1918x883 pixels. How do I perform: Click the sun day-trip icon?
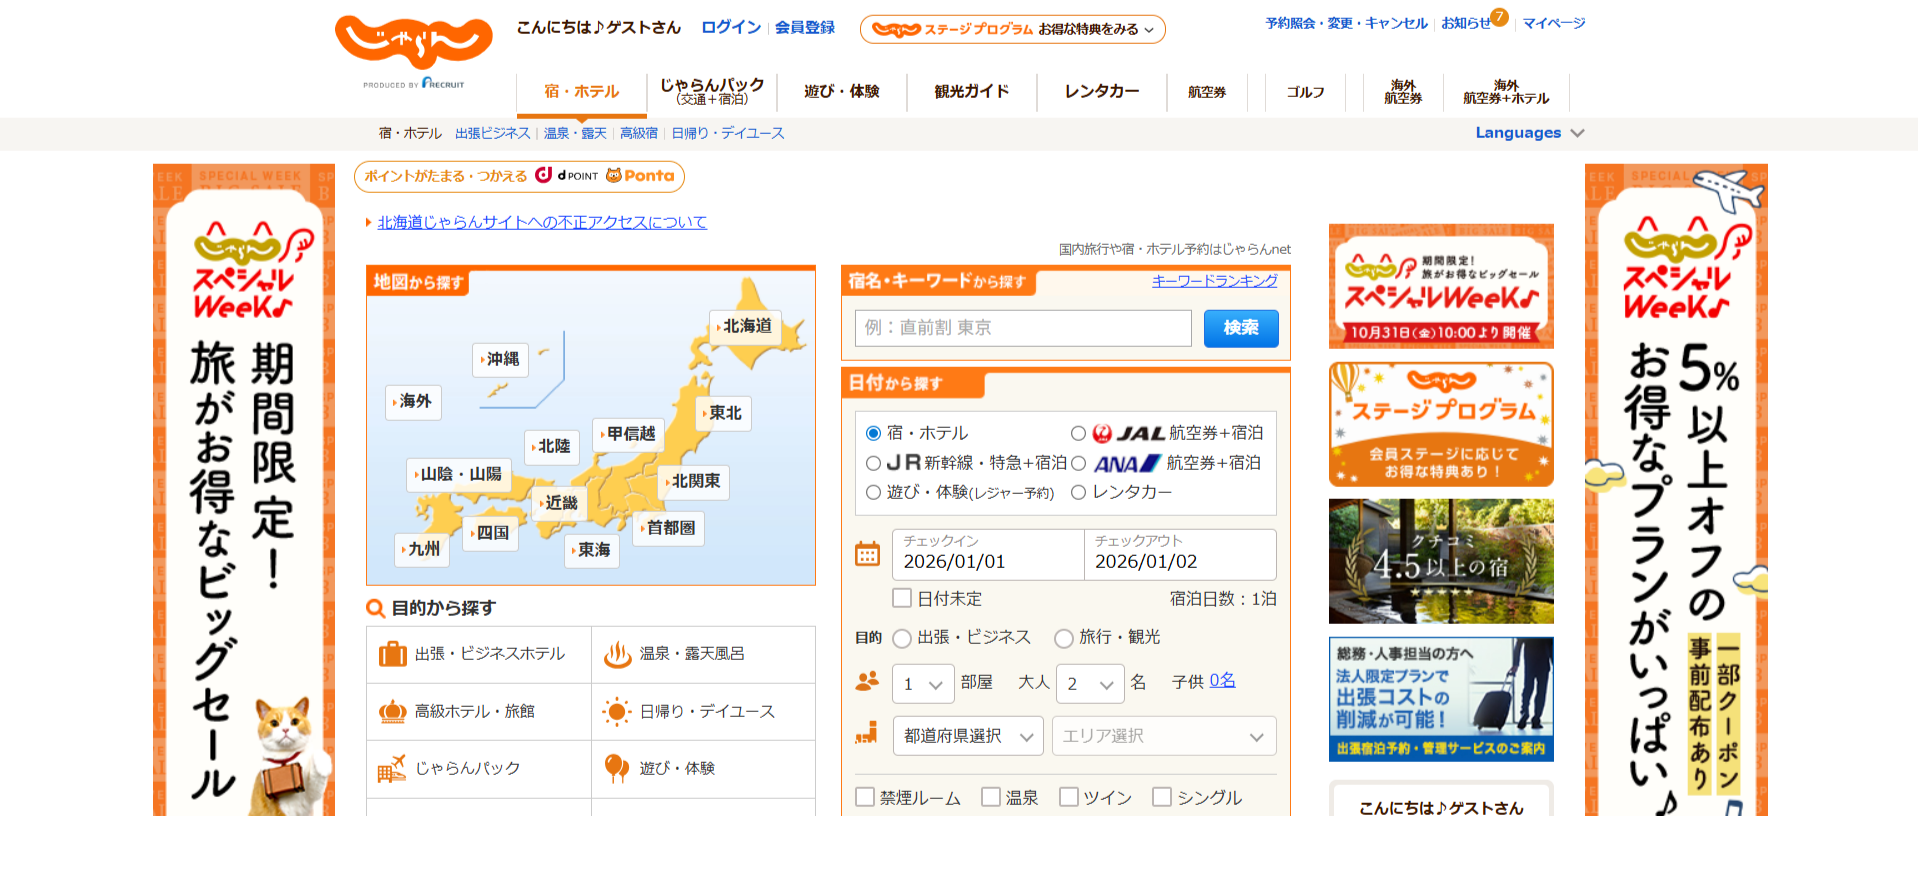pos(616,711)
